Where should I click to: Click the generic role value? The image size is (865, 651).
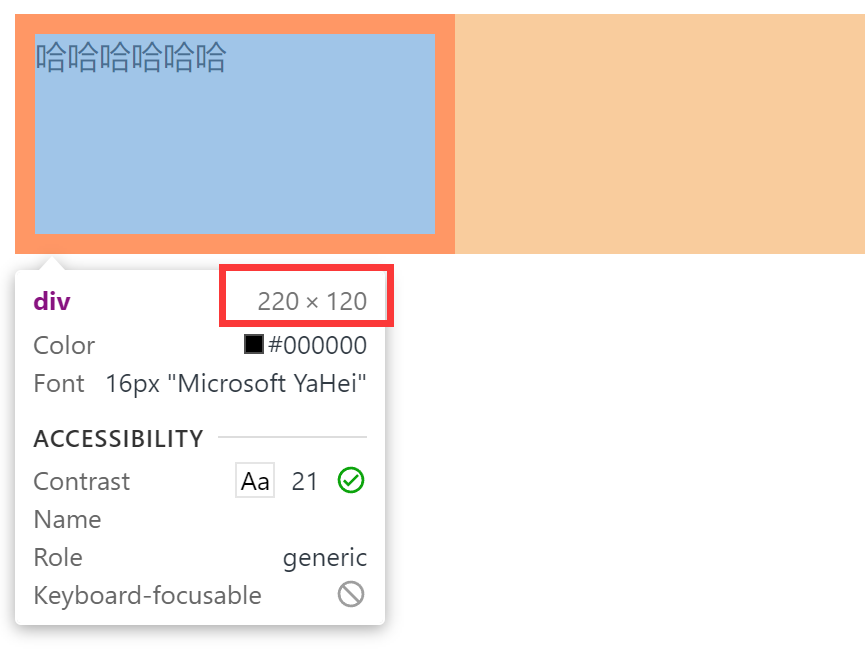pyautogui.click(x=325, y=557)
